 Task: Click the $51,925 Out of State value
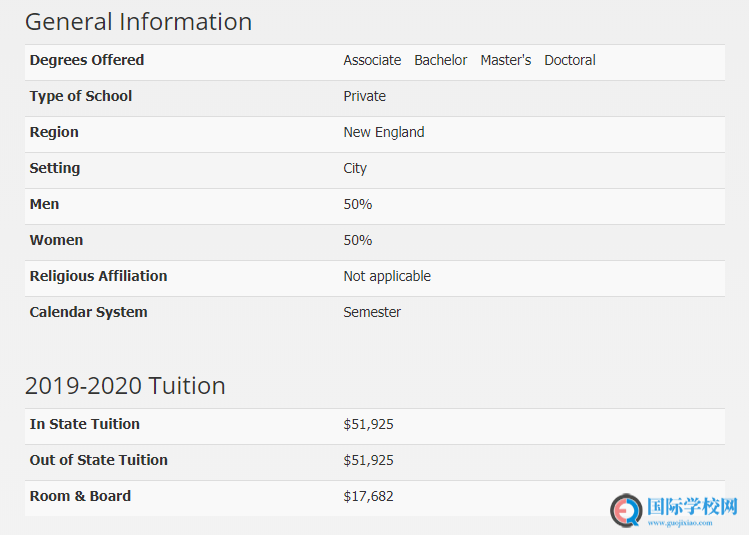(x=368, y=460)
